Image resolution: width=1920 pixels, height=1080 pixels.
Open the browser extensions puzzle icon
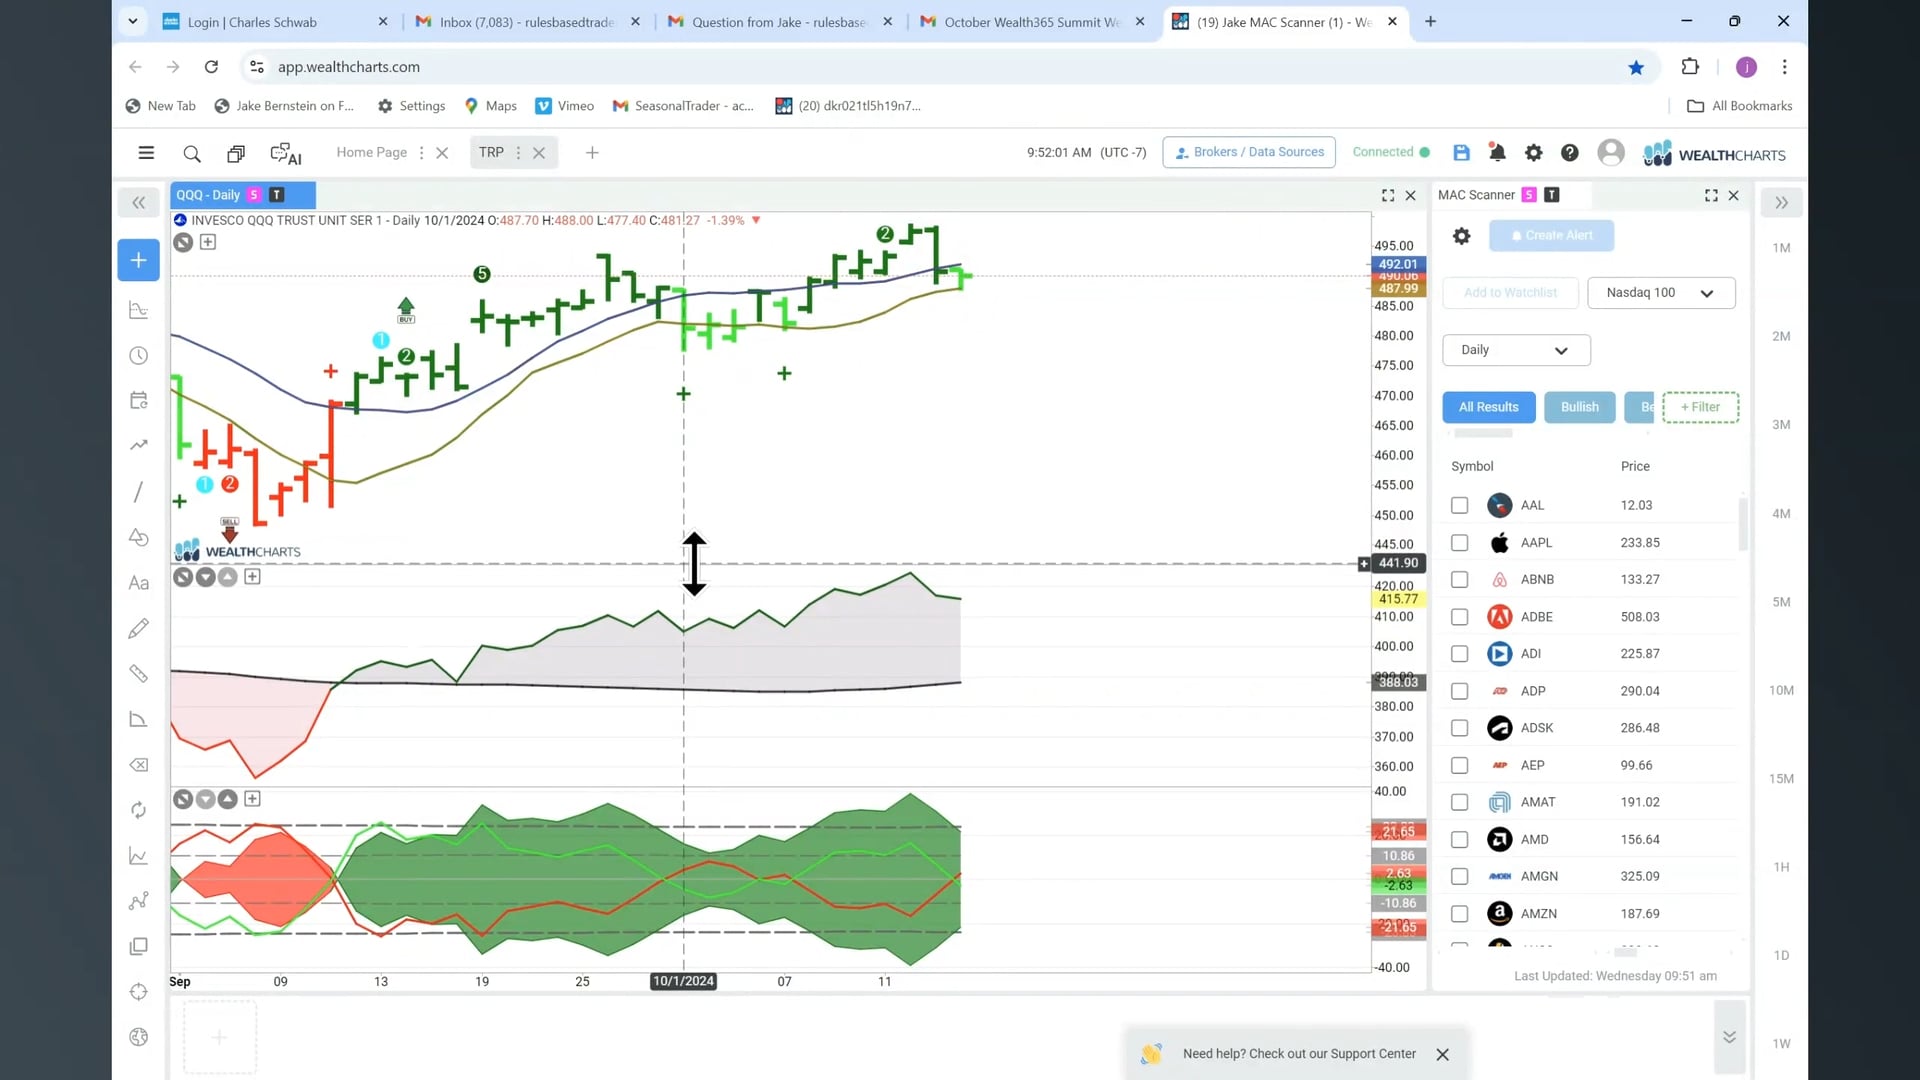(1690, 67)
